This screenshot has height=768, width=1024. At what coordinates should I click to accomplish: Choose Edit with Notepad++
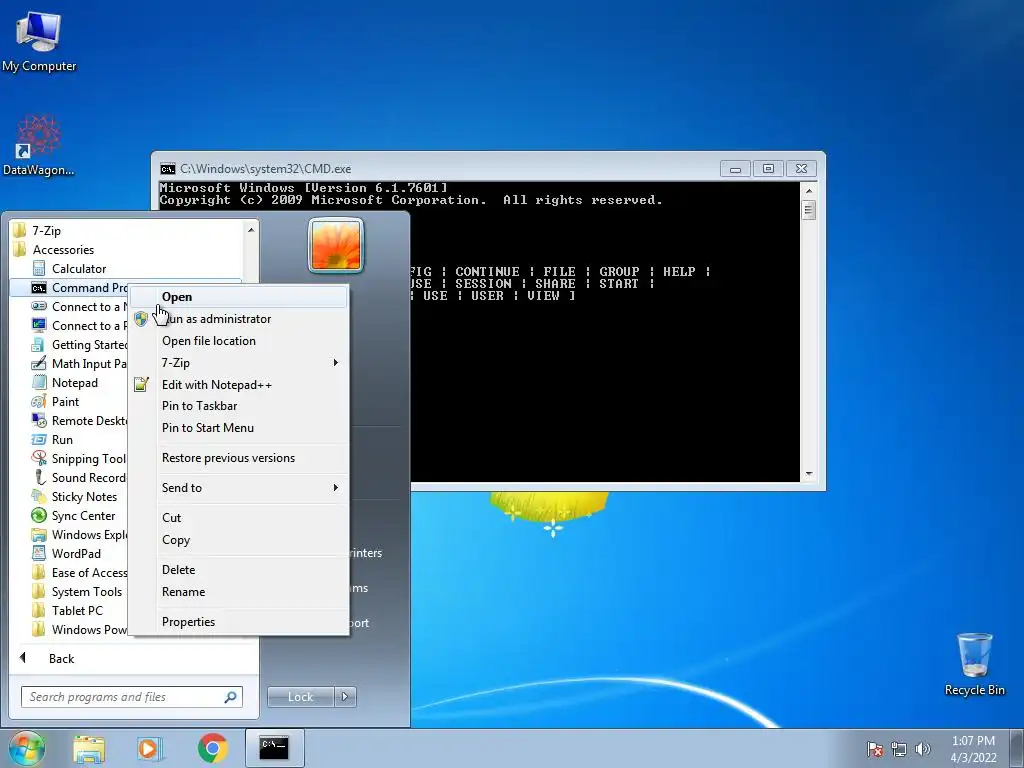pos(239,385)
